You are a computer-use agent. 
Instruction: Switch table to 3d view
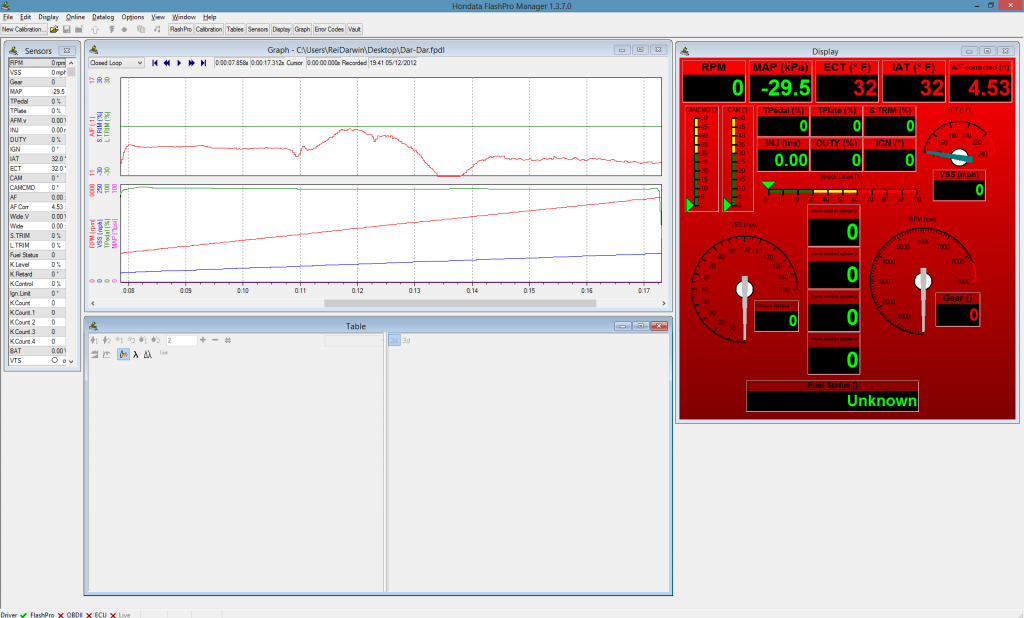[x=406, y=340]
